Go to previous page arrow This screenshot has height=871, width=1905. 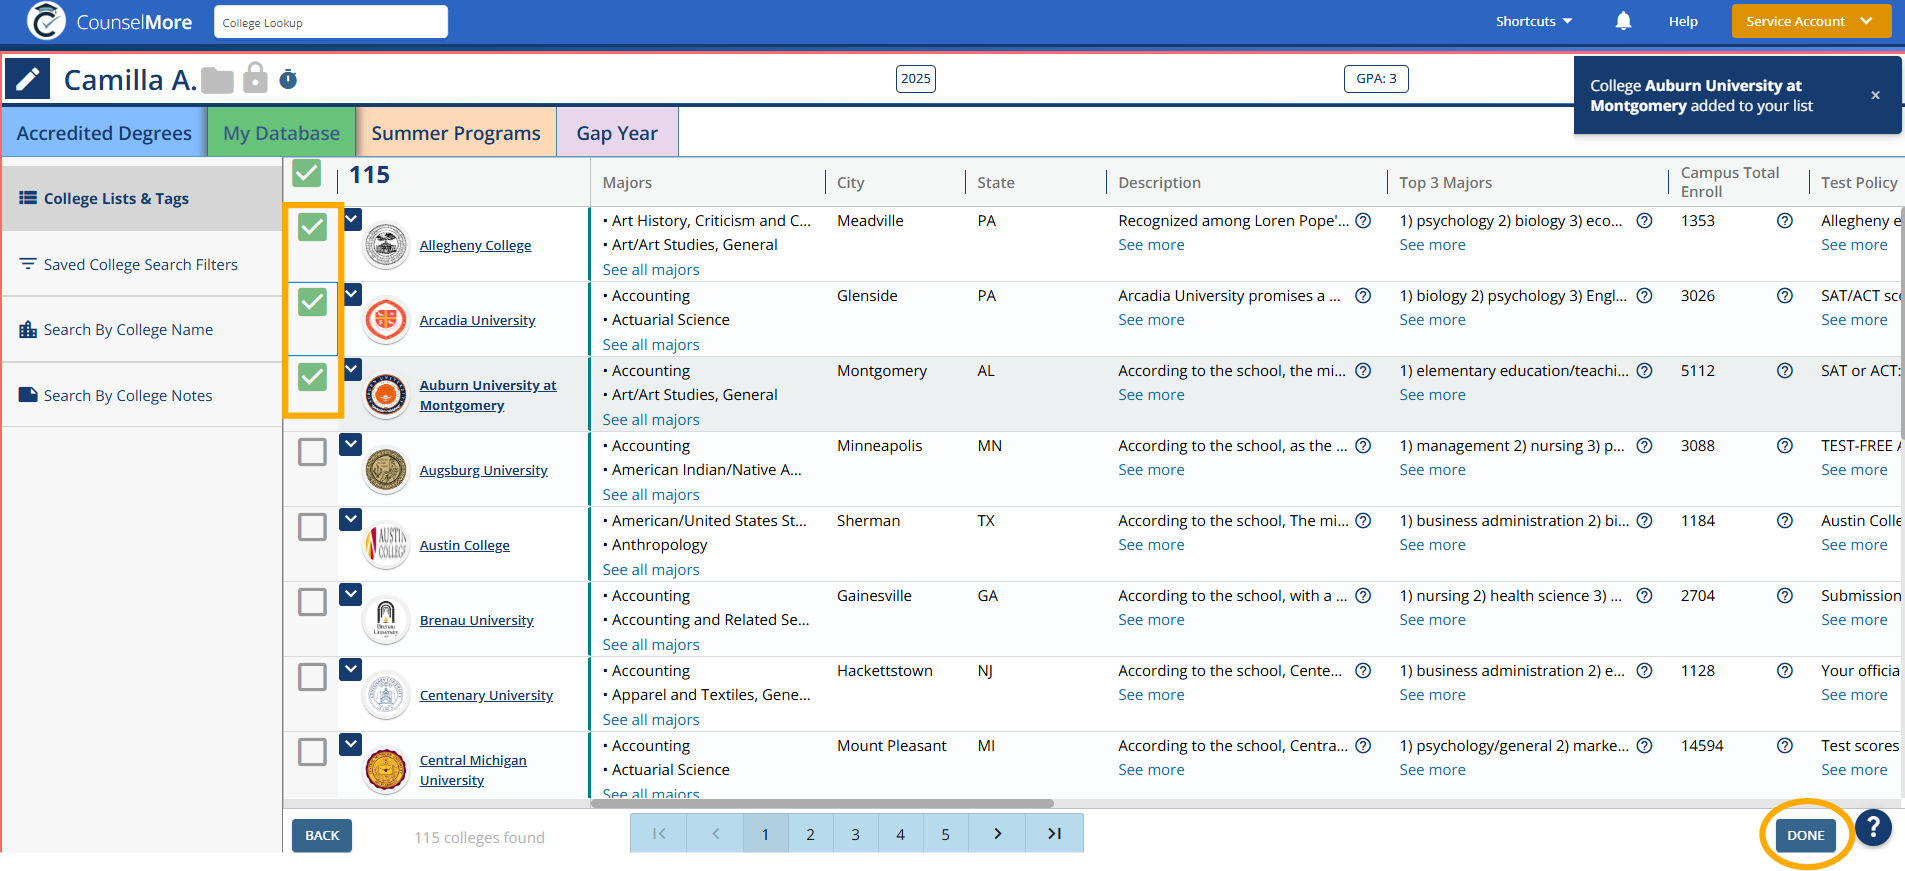715,834
